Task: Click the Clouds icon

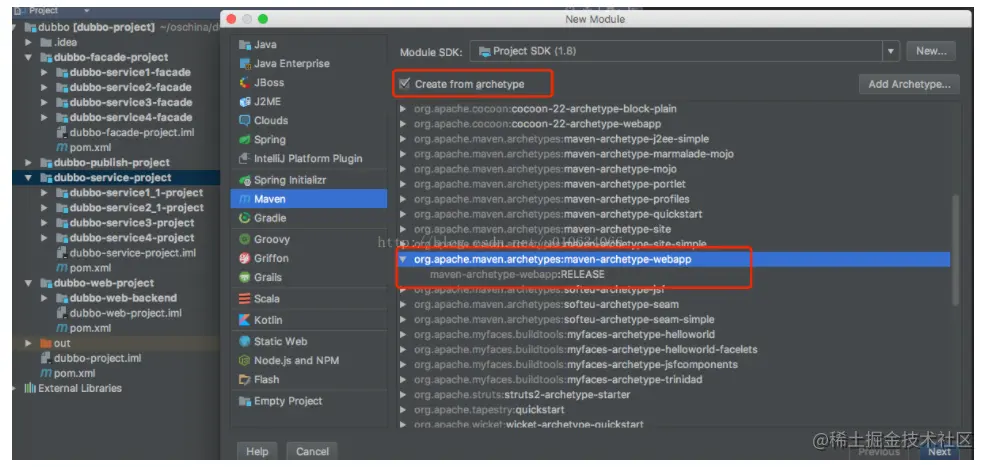Action: (244, 121)
